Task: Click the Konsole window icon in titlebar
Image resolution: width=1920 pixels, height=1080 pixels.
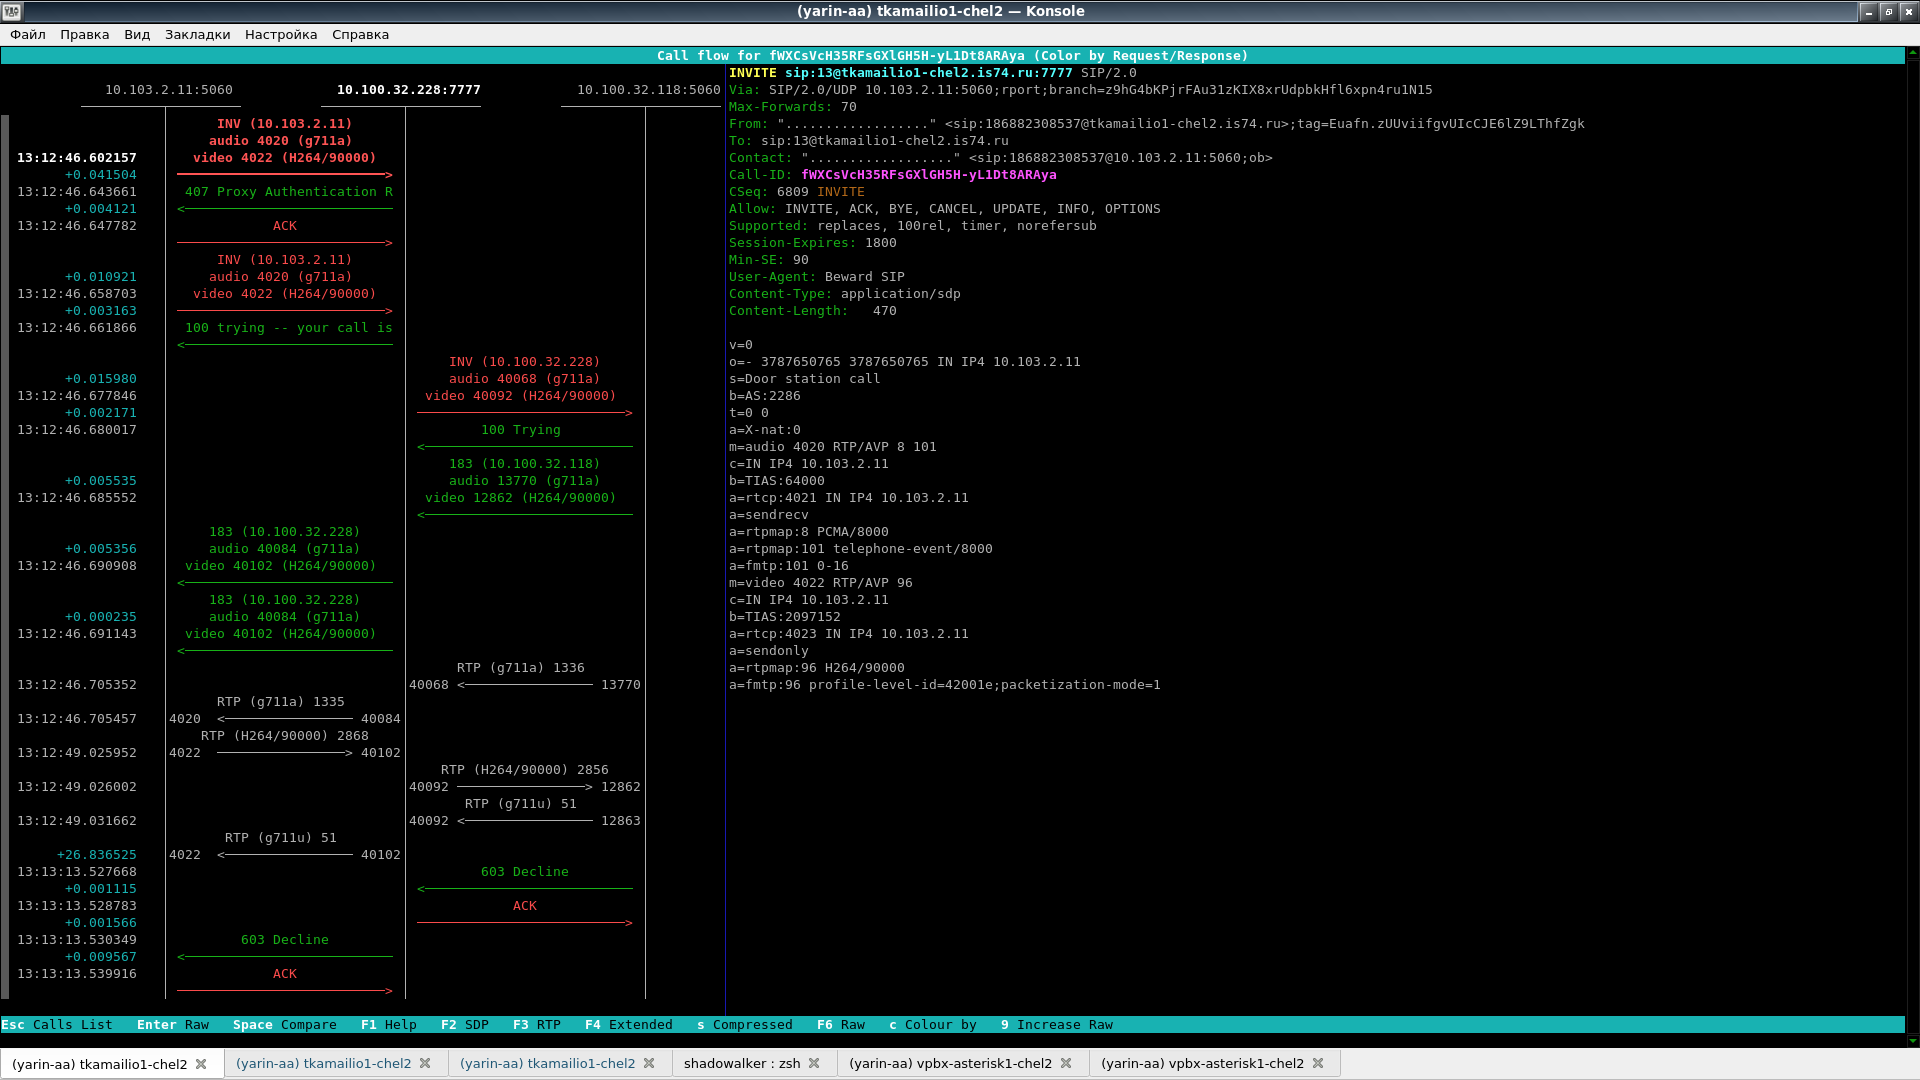Action: (x=11, y=11)
